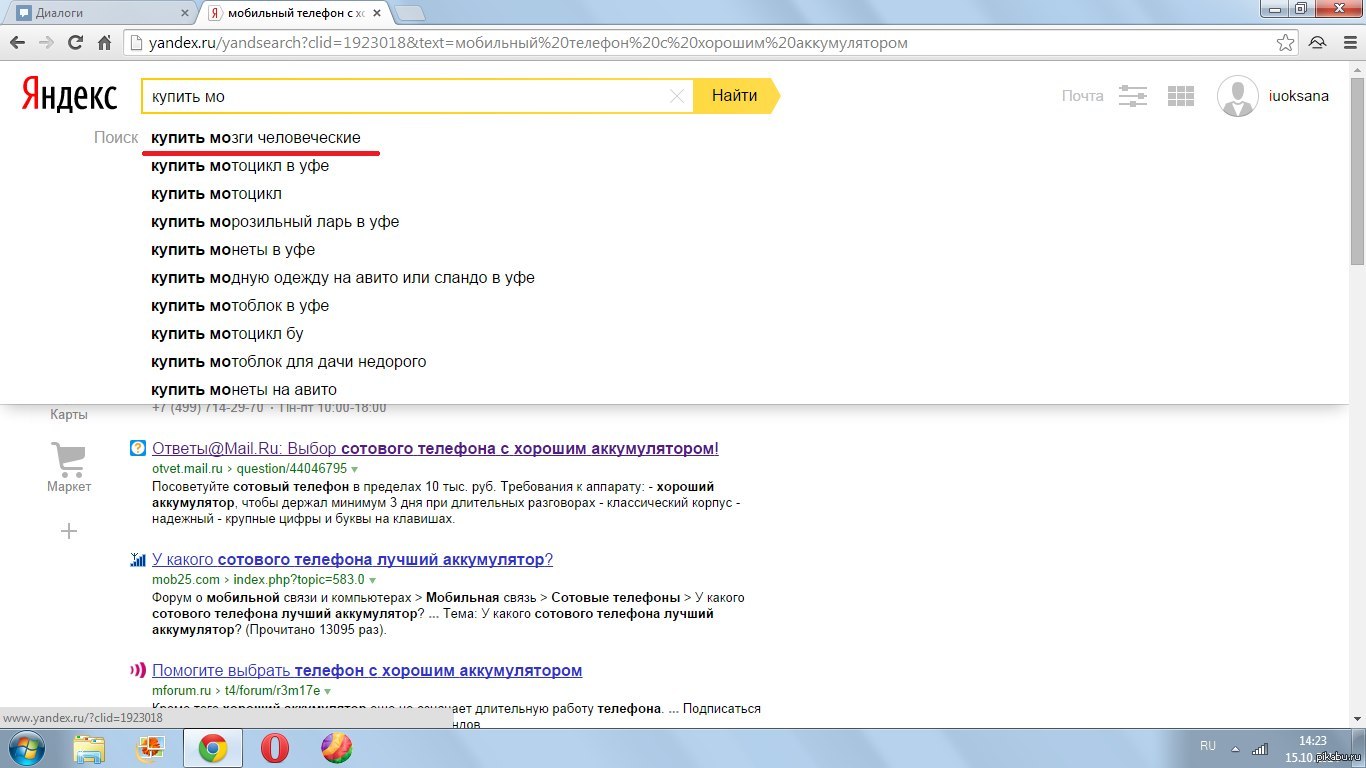Expand dropdown arrow next to mforum.ru URL
The image size is (1366, 768).
(x=327, y=691)
